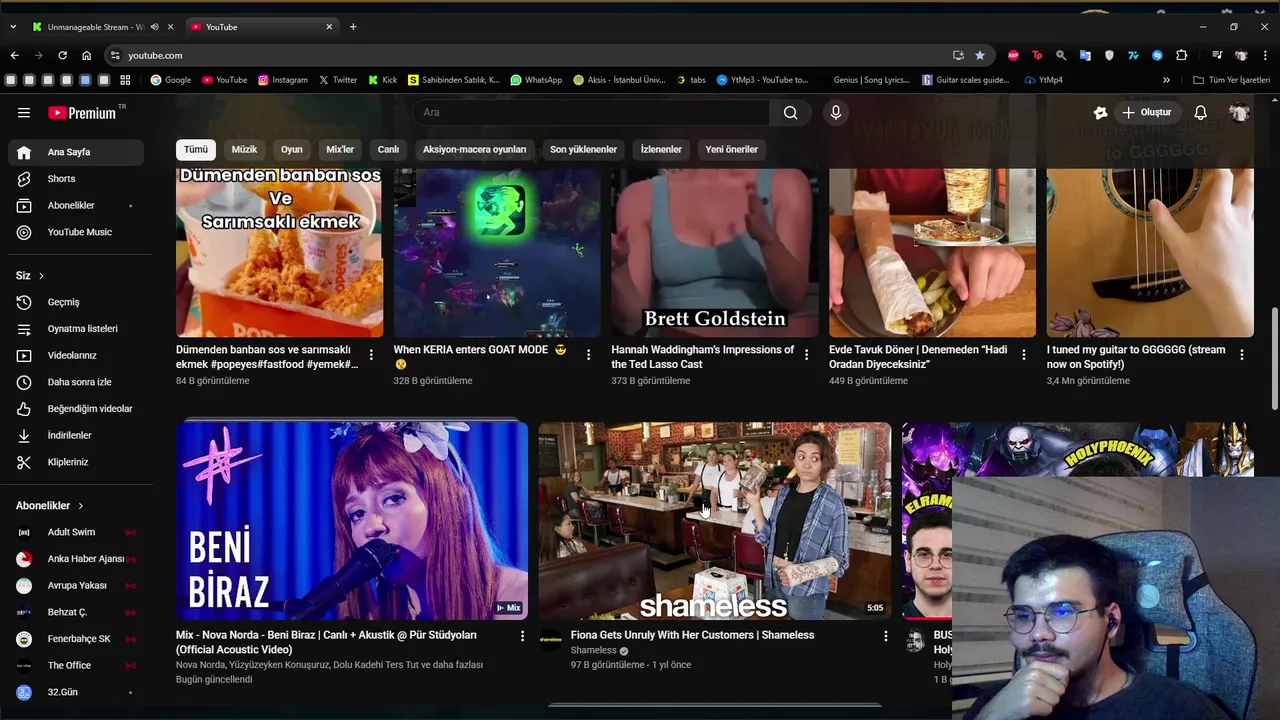
Task: Open Beğendiğim videolar liked videos
Action: tap(76, 409)
